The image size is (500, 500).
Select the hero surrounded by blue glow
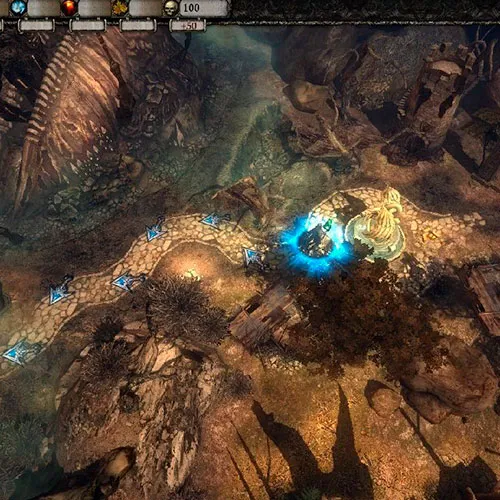click(x=316, y=243)
